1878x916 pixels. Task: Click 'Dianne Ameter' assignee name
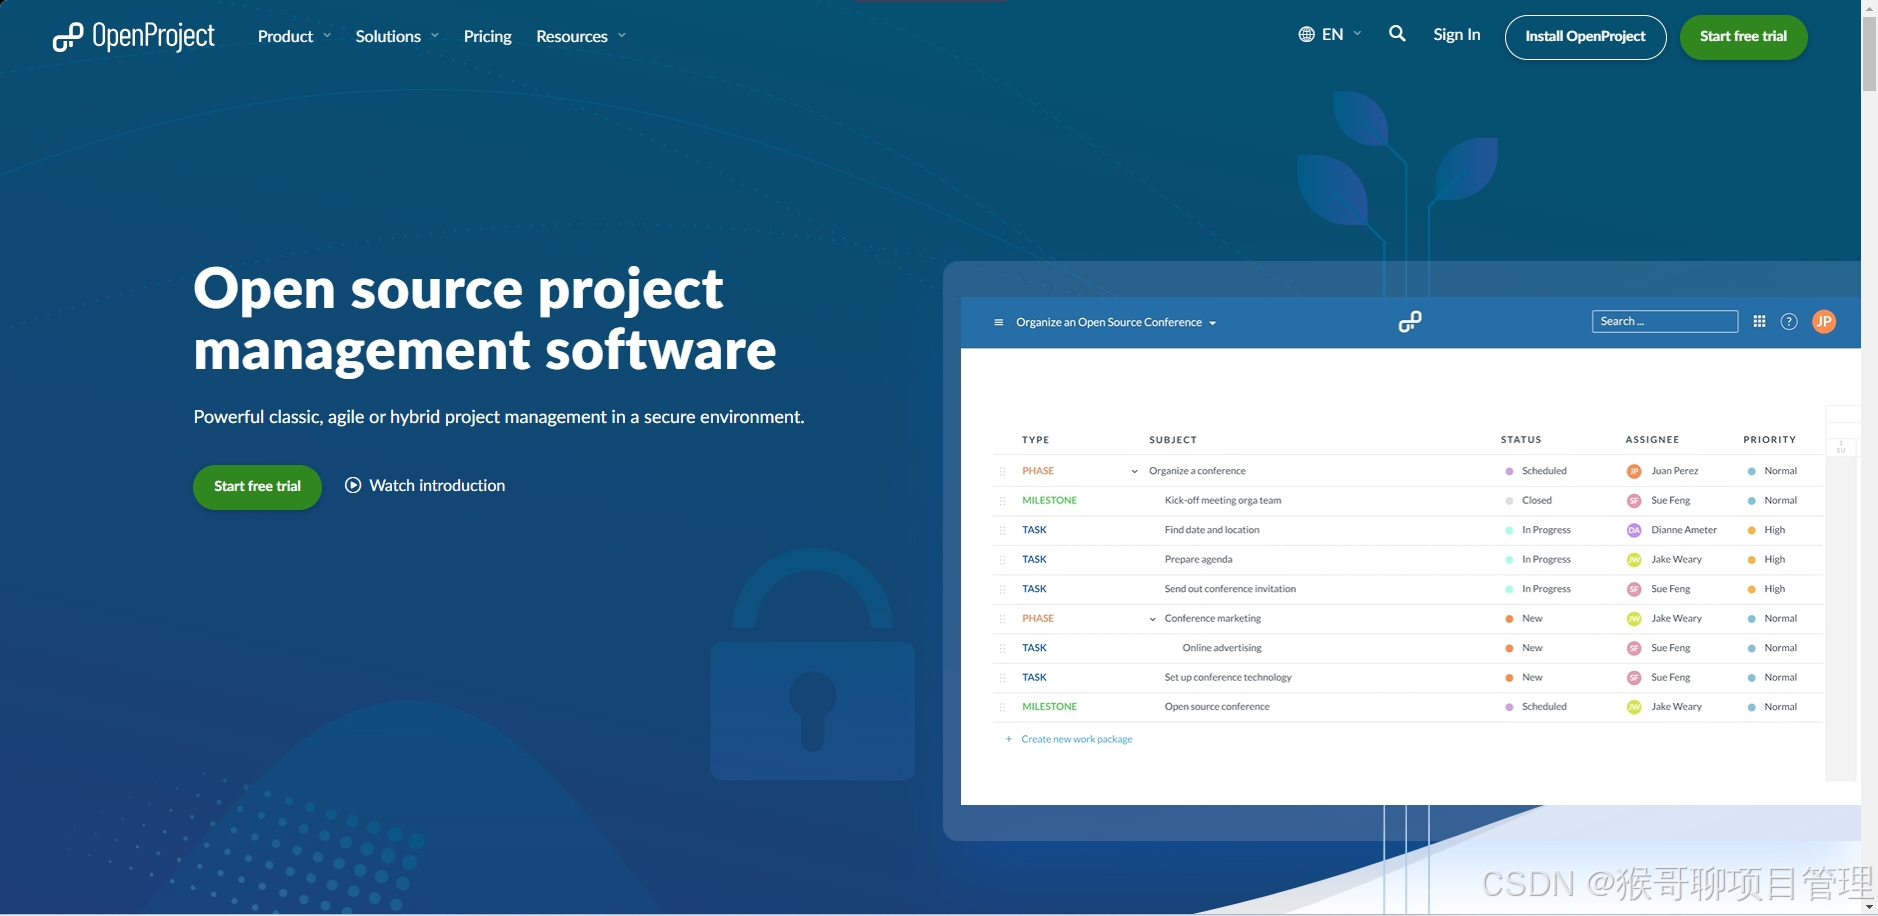click(1684, 530)
